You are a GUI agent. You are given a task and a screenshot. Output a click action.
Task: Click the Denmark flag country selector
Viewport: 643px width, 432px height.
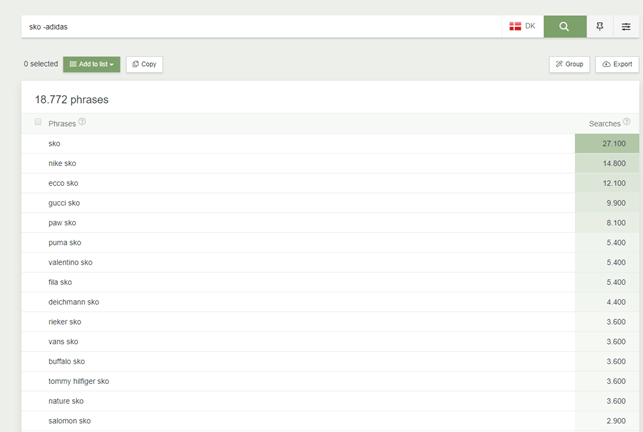(522, 27)
